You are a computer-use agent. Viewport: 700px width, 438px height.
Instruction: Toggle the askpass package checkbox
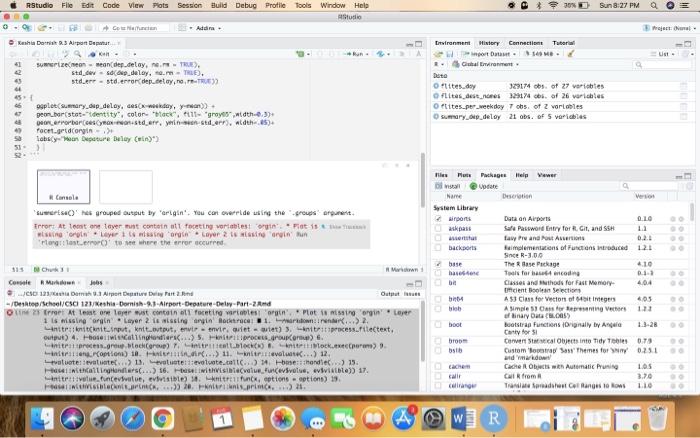click(x=438, y=229)
